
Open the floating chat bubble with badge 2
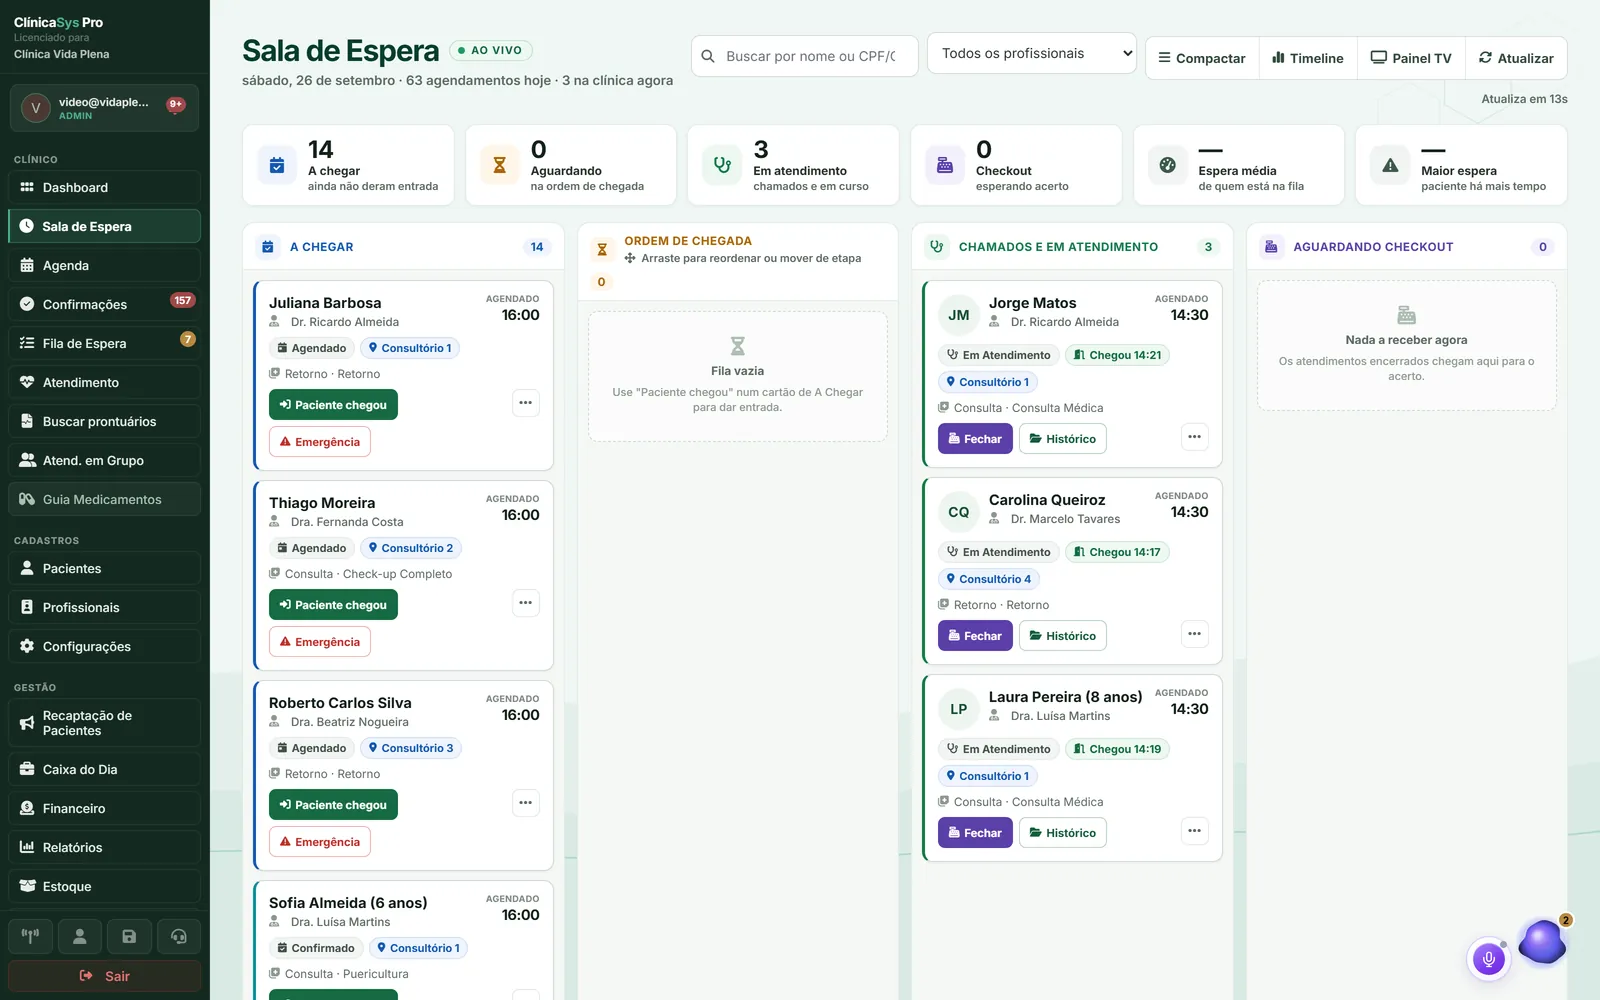(x=1542, y=941)
